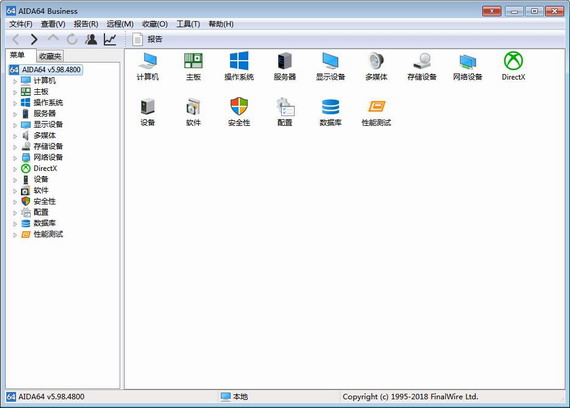The height and width of the screenshot is (408, 570).
Task: Select 配置 in the left tree
Action: tap(41, 212)
